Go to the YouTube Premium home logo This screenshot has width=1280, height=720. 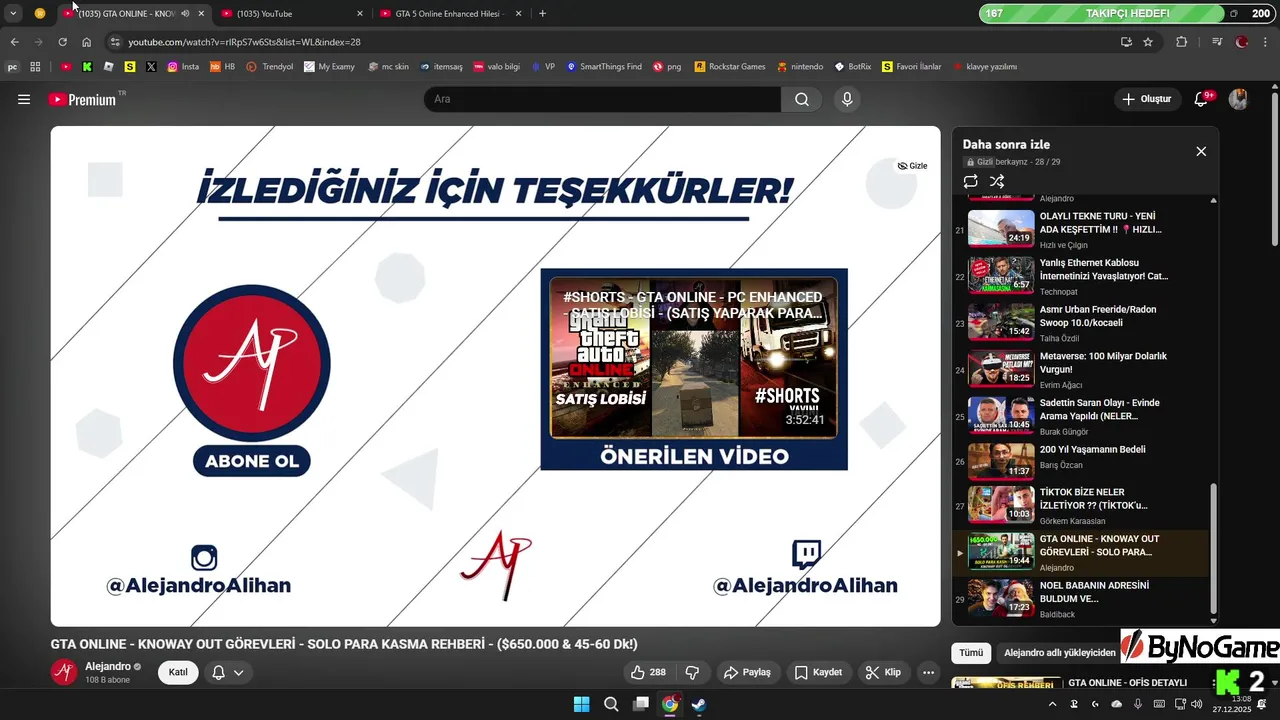point(82,99)
